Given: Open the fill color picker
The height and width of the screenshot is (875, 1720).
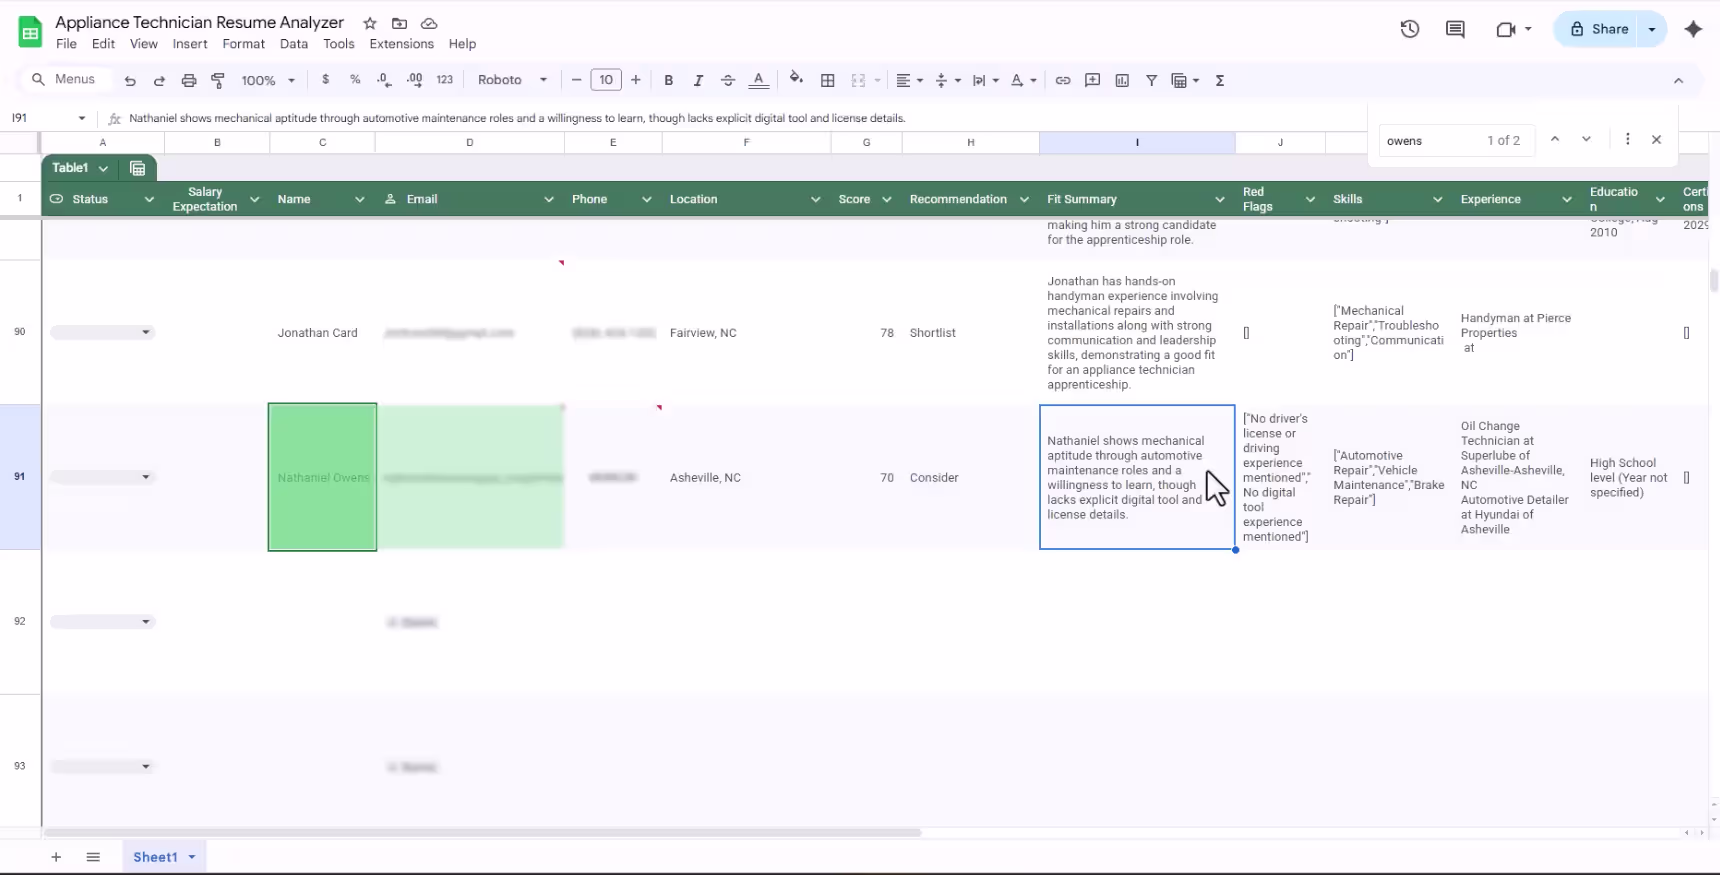Looking at the screenshot, I should (x=796, y=79).
